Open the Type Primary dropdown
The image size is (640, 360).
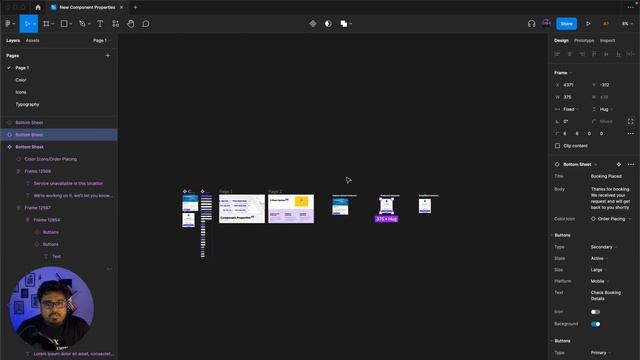click(x=601, y=353)
